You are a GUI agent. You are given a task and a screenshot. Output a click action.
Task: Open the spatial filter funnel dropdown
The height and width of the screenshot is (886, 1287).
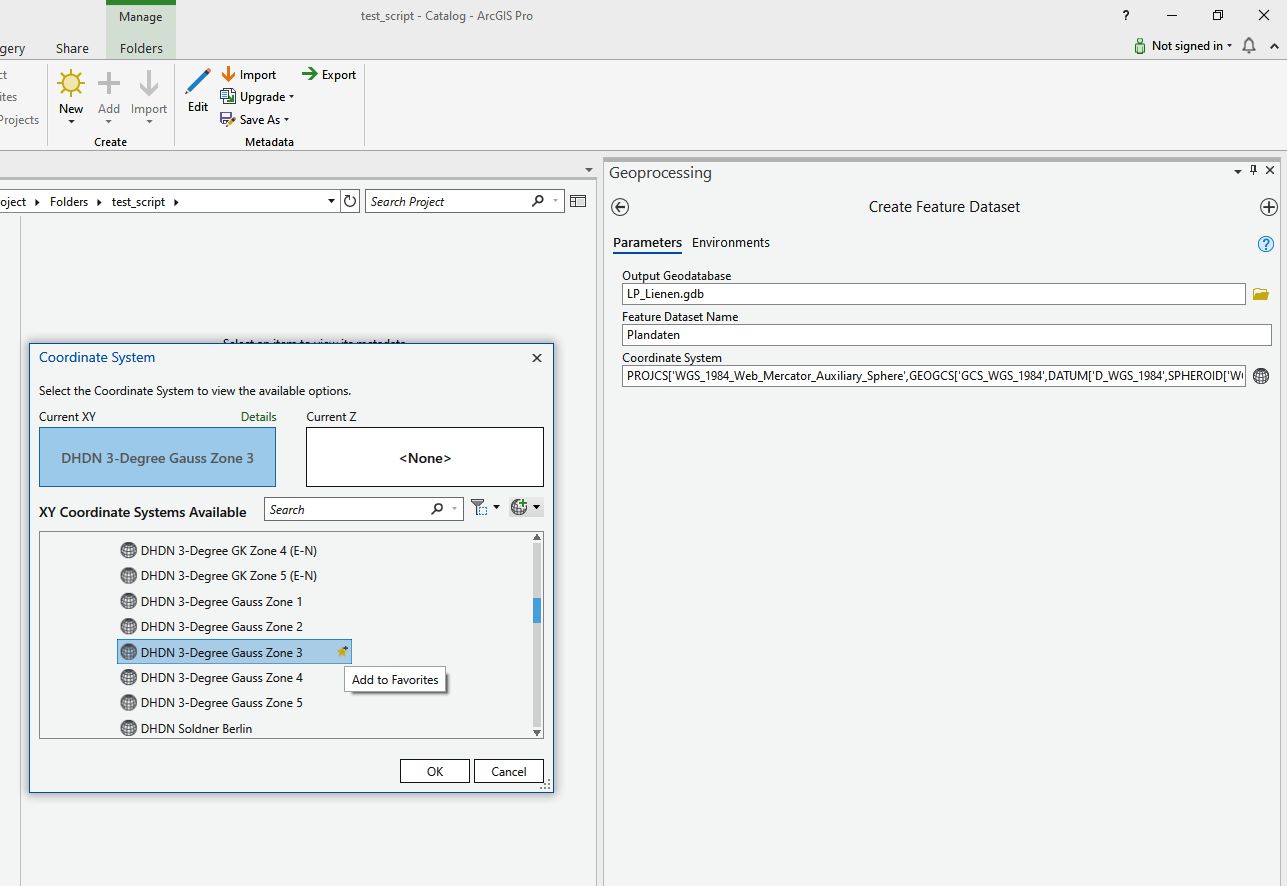coord(485,508)
